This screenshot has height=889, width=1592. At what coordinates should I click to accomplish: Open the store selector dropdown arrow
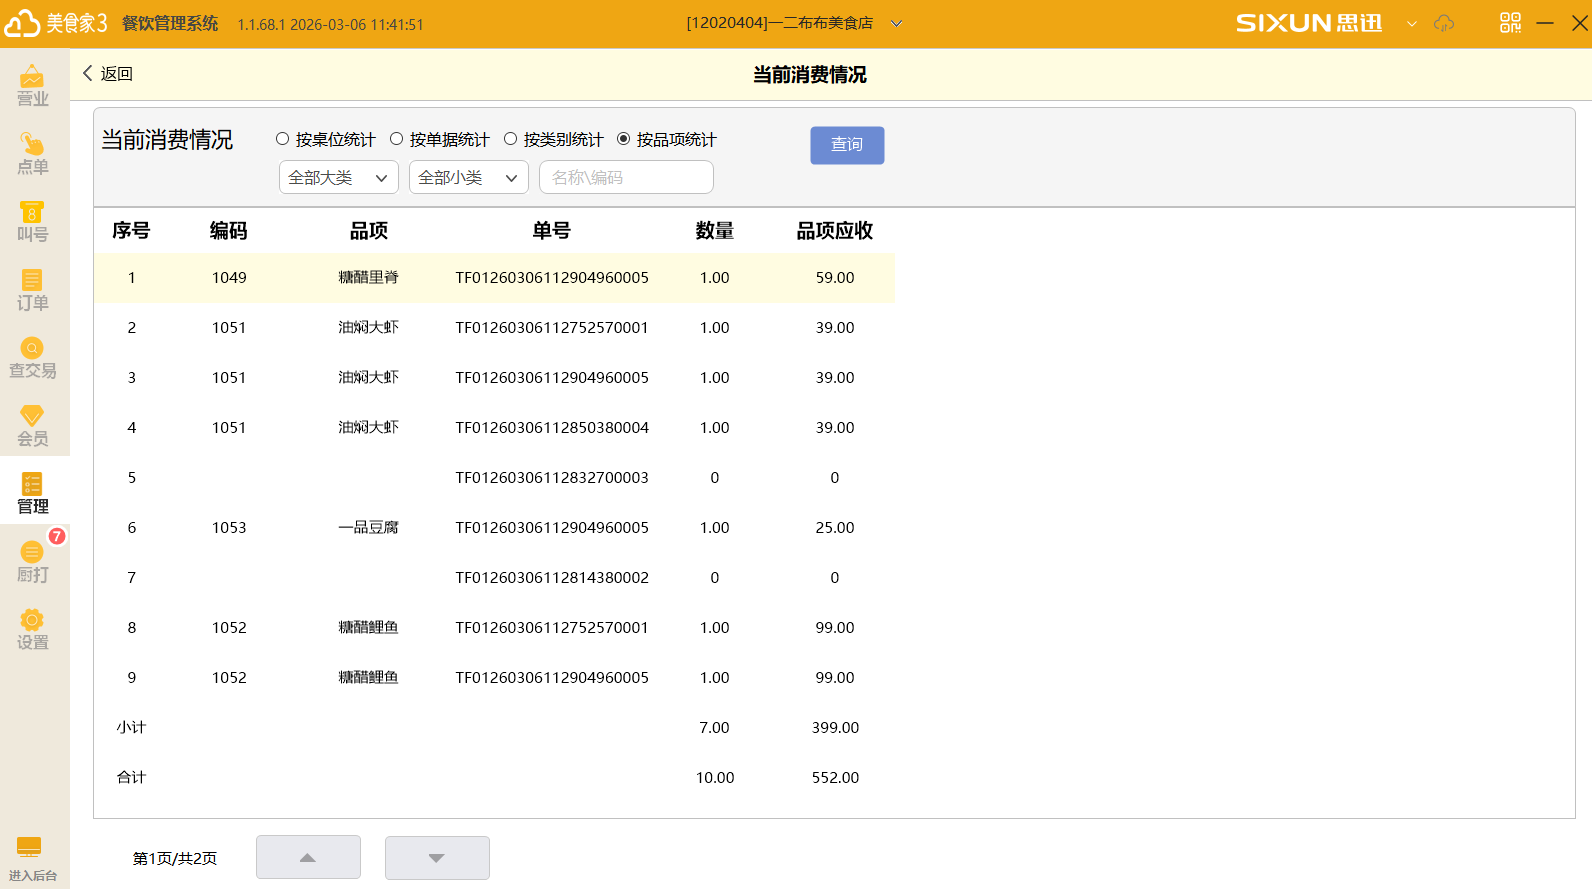tap(896, 23)
